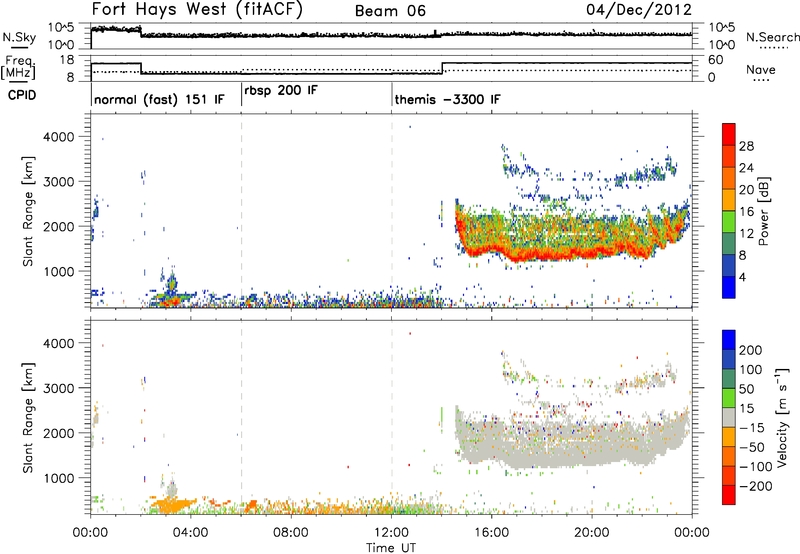The height and width of the screenshot is (554, 800).
Task: Click the 'Nave' legend label
Action: point(761,70)
